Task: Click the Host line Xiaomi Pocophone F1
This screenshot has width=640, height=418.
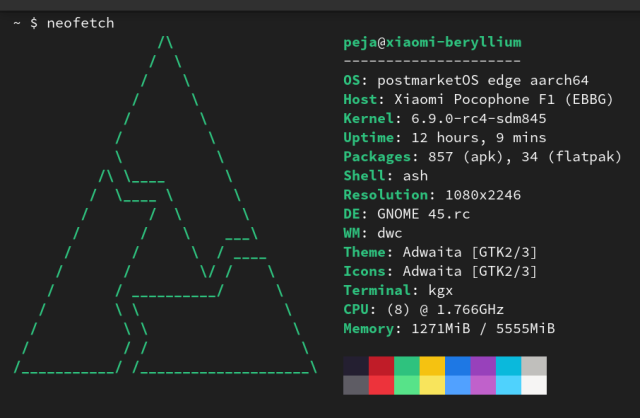Action: [478, 100]
